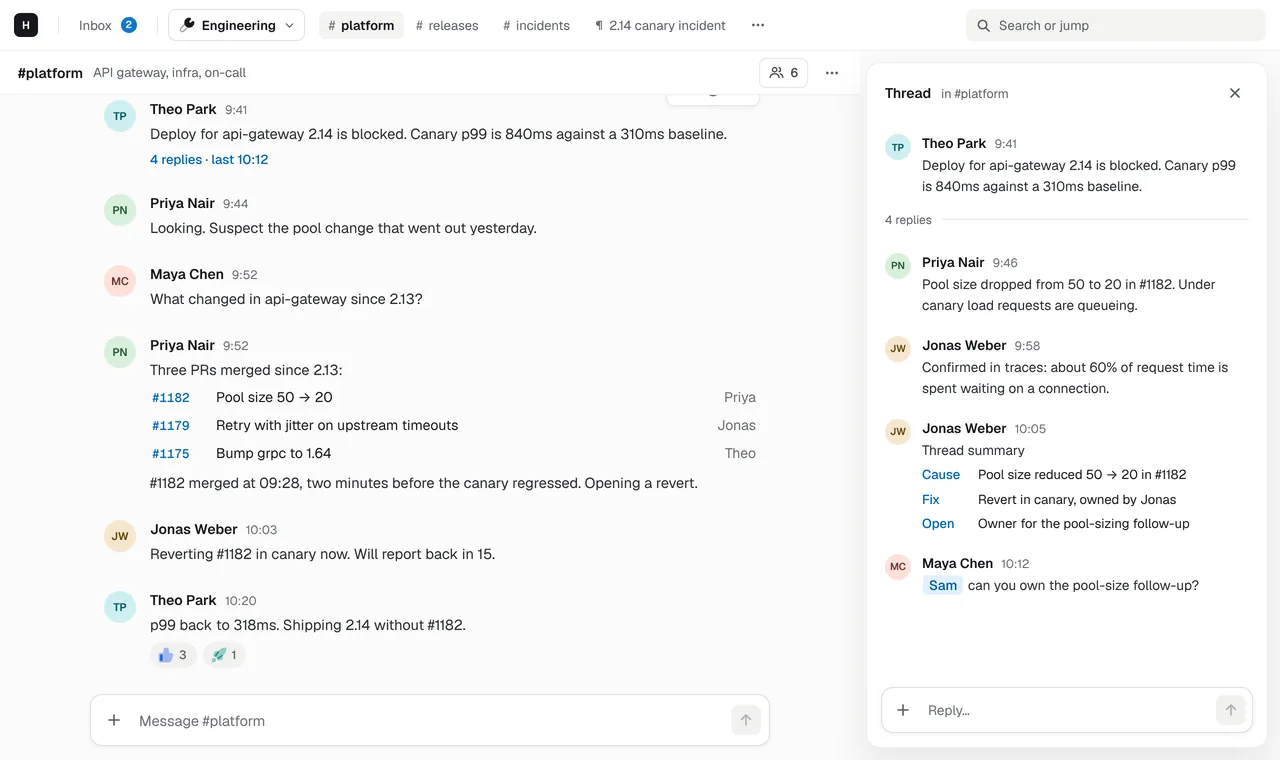This screenshot has height=760, width=1280.
Task: Open PR link #1182 in message
Action: [x=171, y=397]
